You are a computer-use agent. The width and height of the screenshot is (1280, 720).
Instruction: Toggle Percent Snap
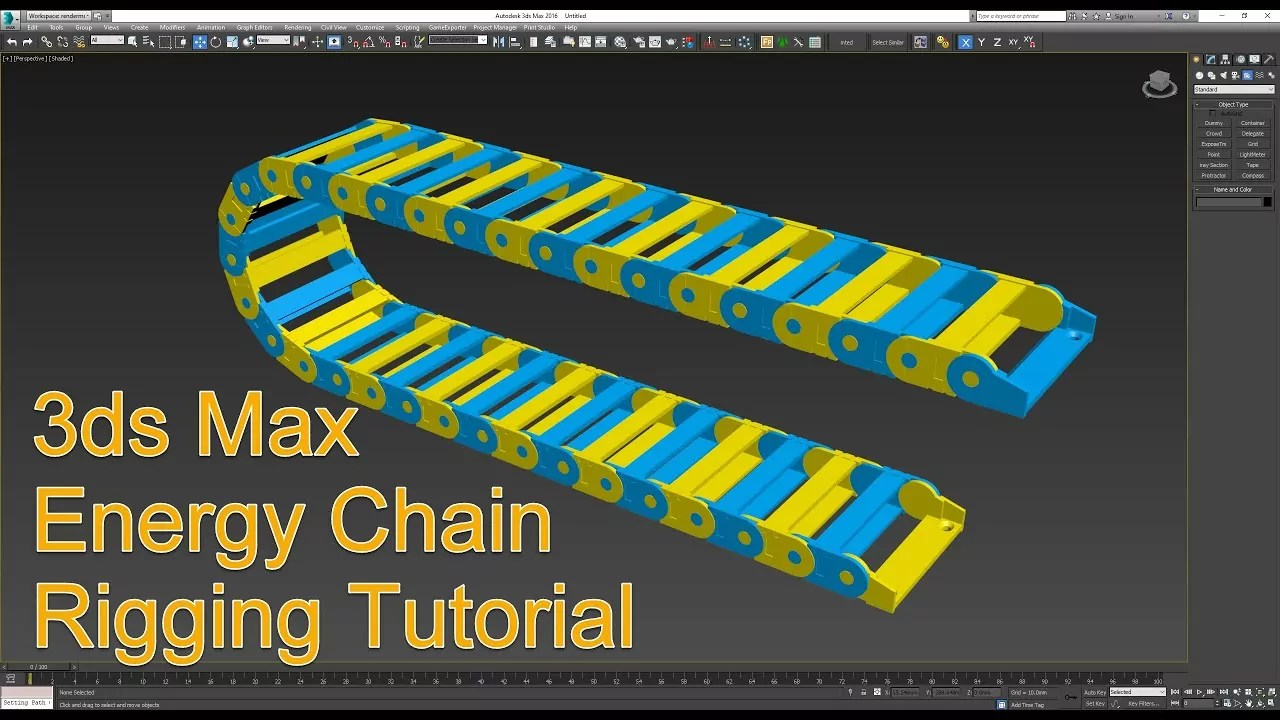coord(384,42)
